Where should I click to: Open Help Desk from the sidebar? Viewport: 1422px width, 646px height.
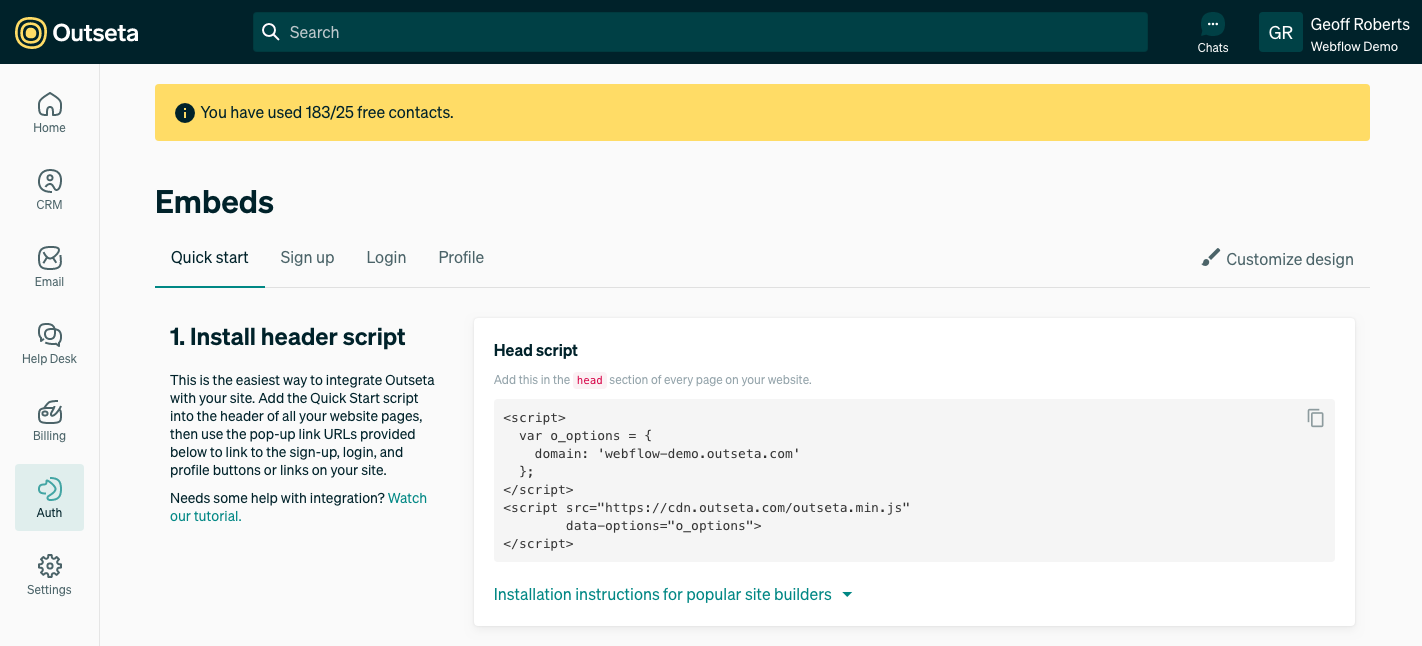click(49, 343)
